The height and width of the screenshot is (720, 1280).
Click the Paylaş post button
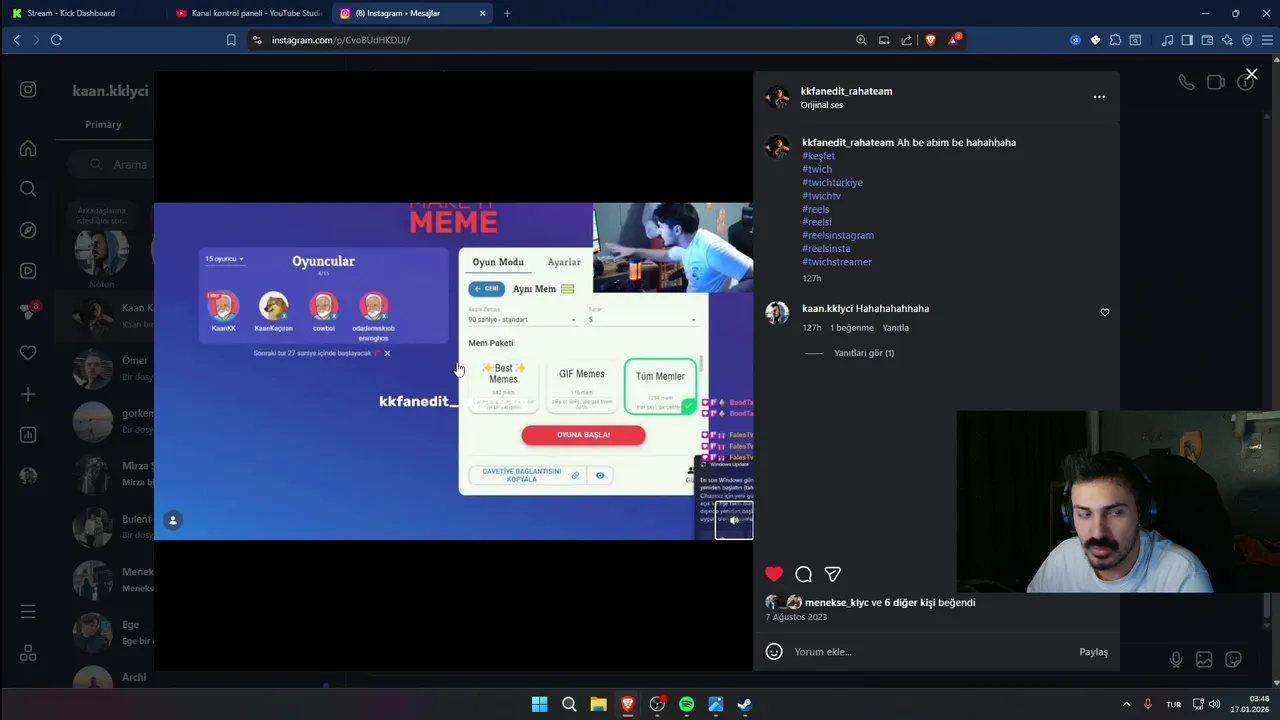[x=1093, y=652]
